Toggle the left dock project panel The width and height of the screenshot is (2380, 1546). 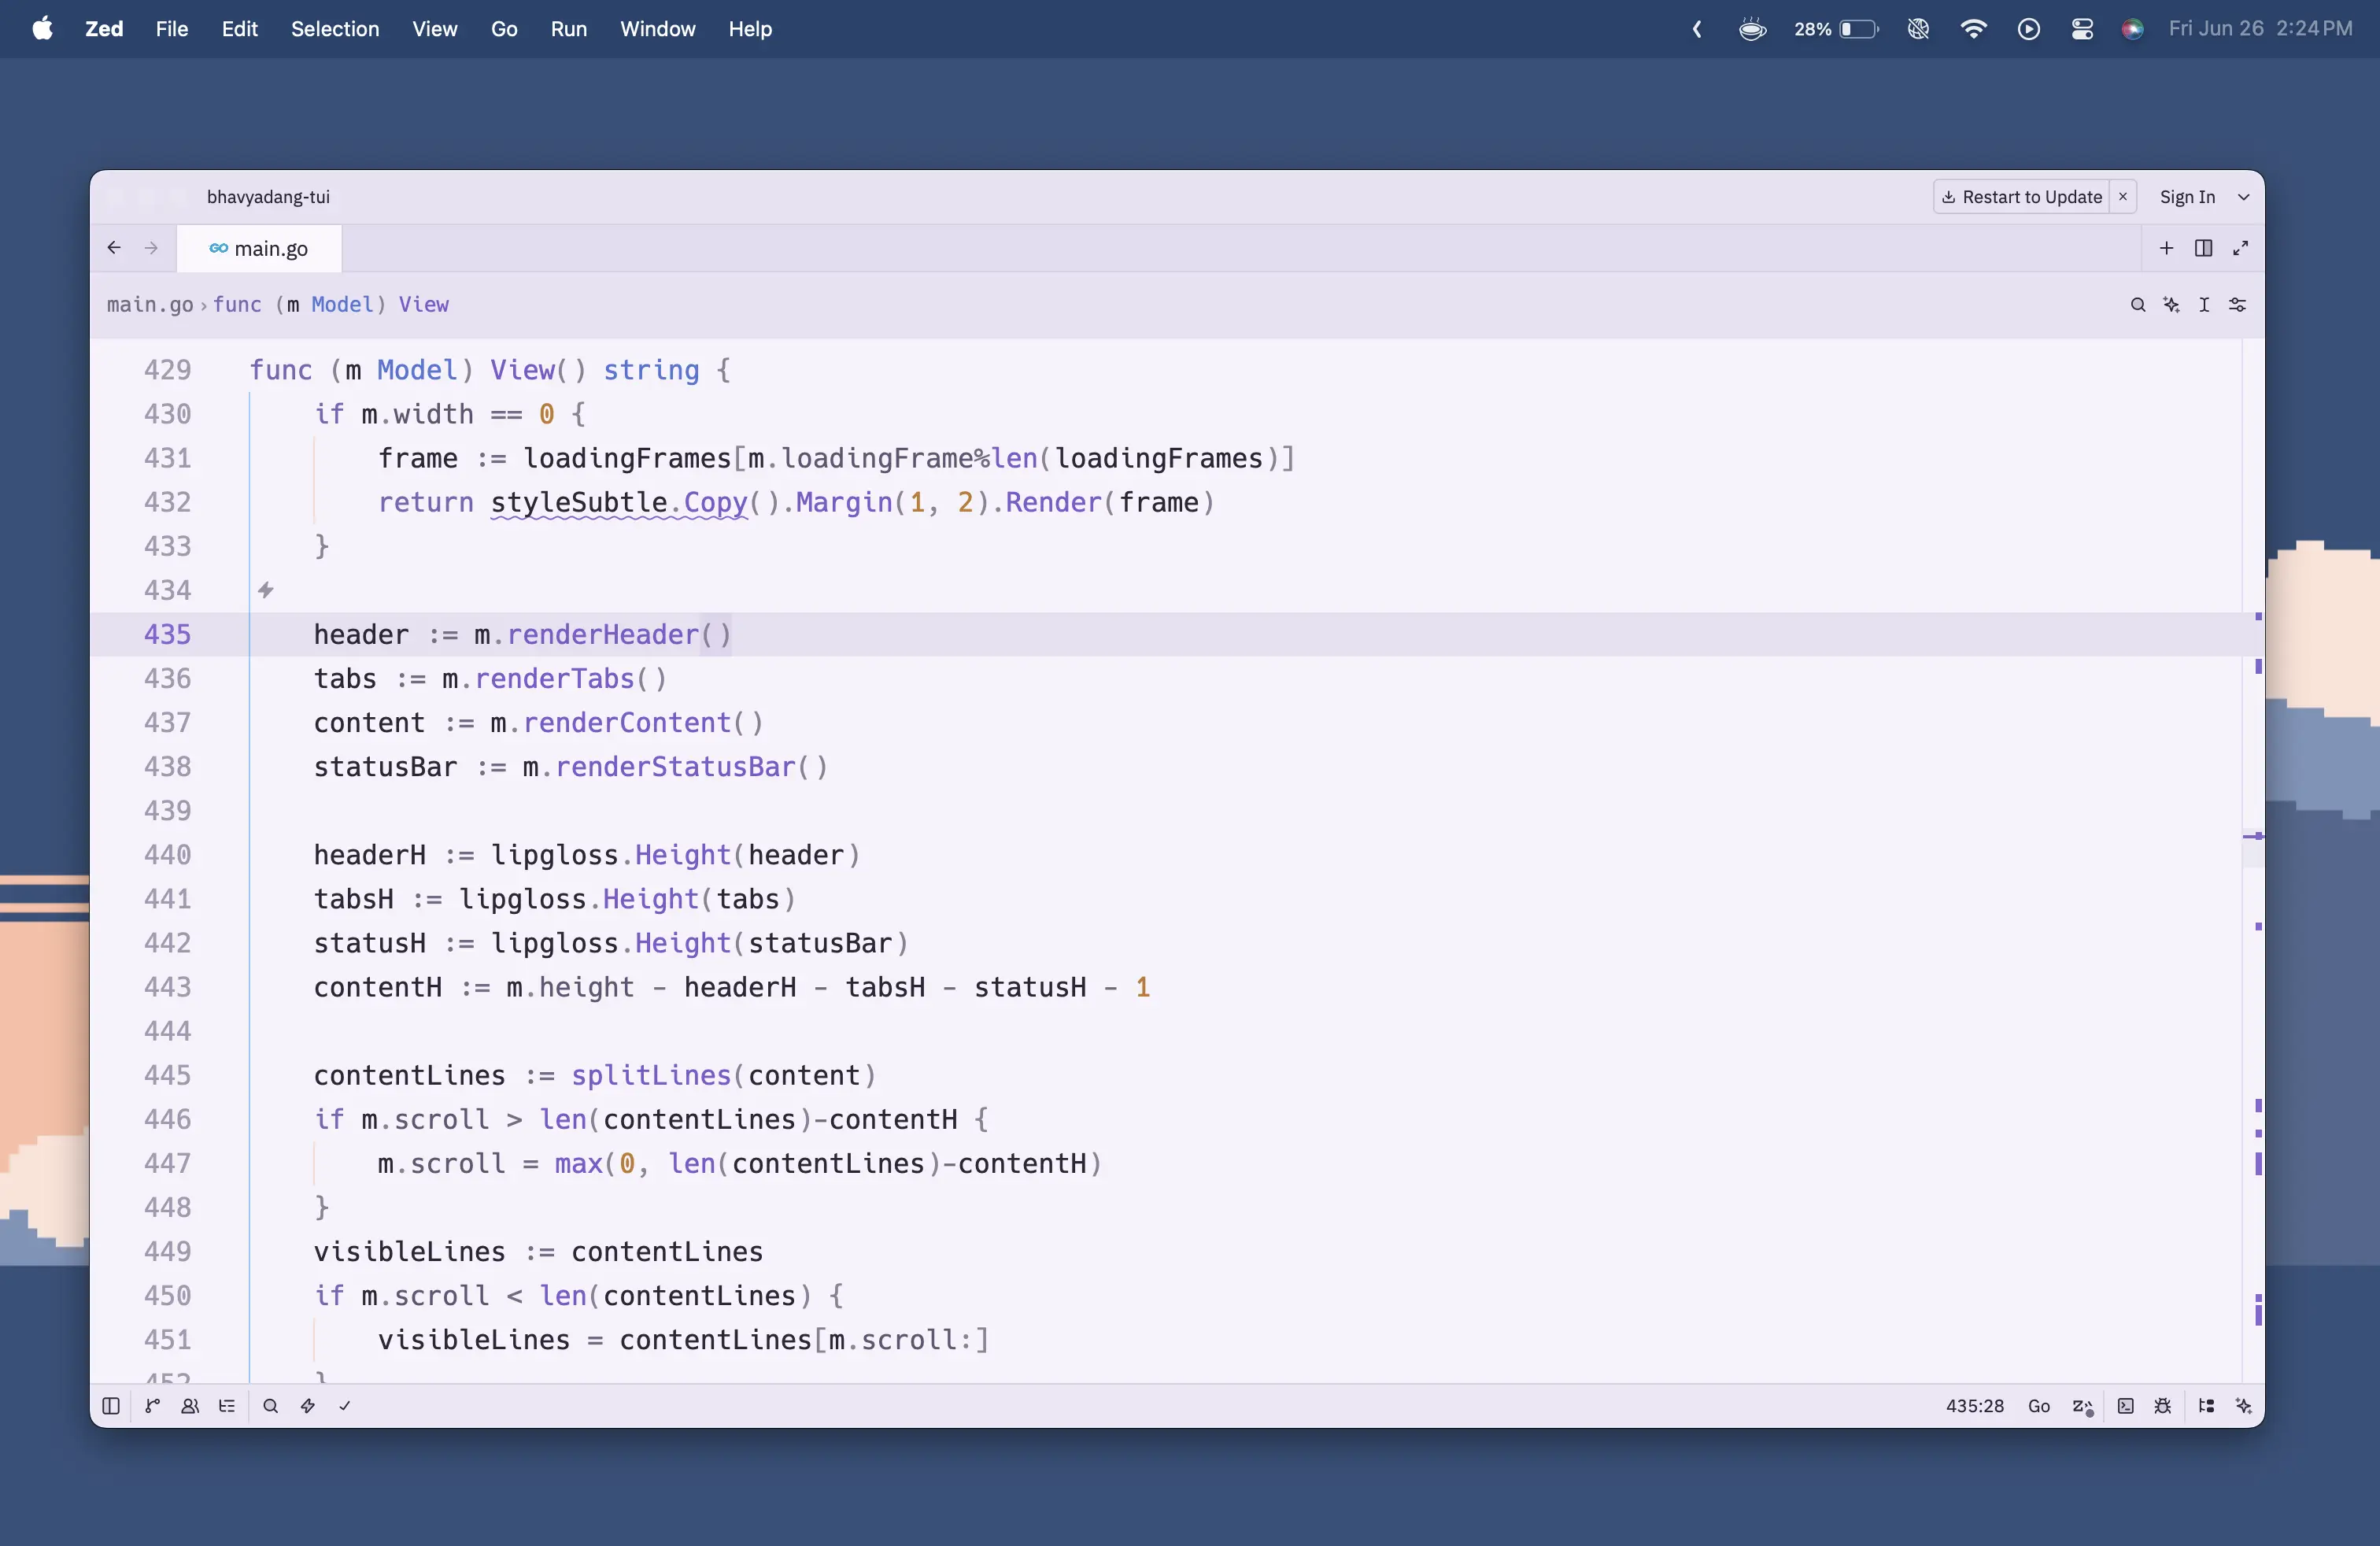[111, 1406]
